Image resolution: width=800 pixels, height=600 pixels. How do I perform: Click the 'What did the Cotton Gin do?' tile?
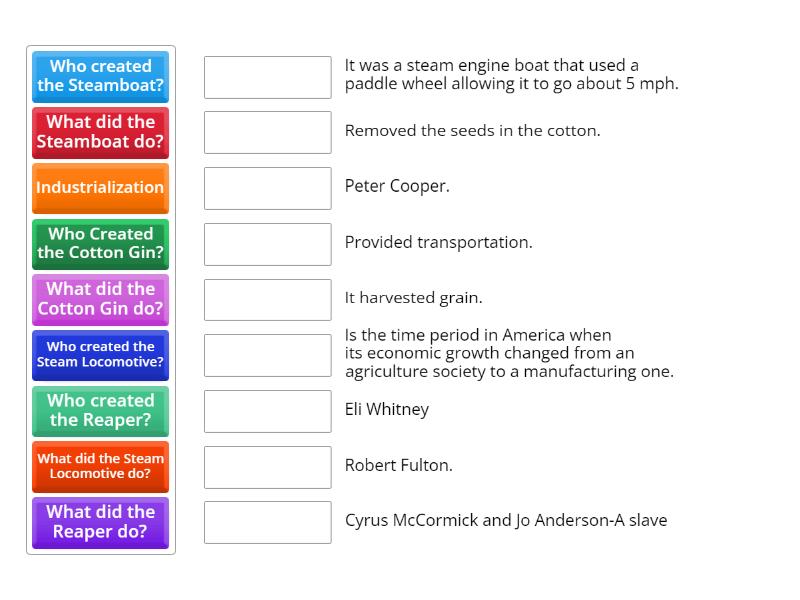[x=100, y=299]
